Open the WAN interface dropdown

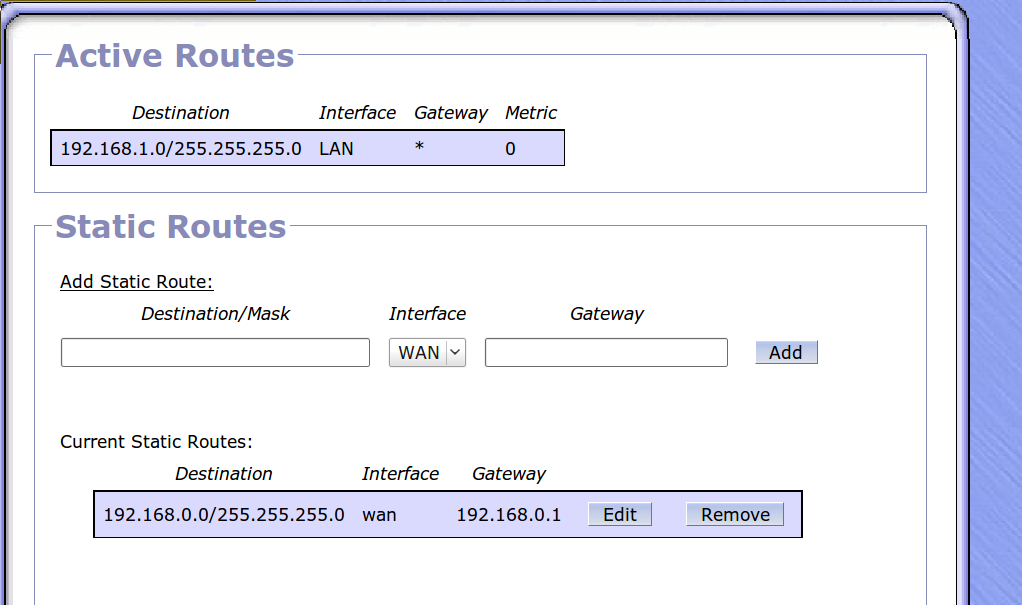pyautogui.click(x=427, y=353)
